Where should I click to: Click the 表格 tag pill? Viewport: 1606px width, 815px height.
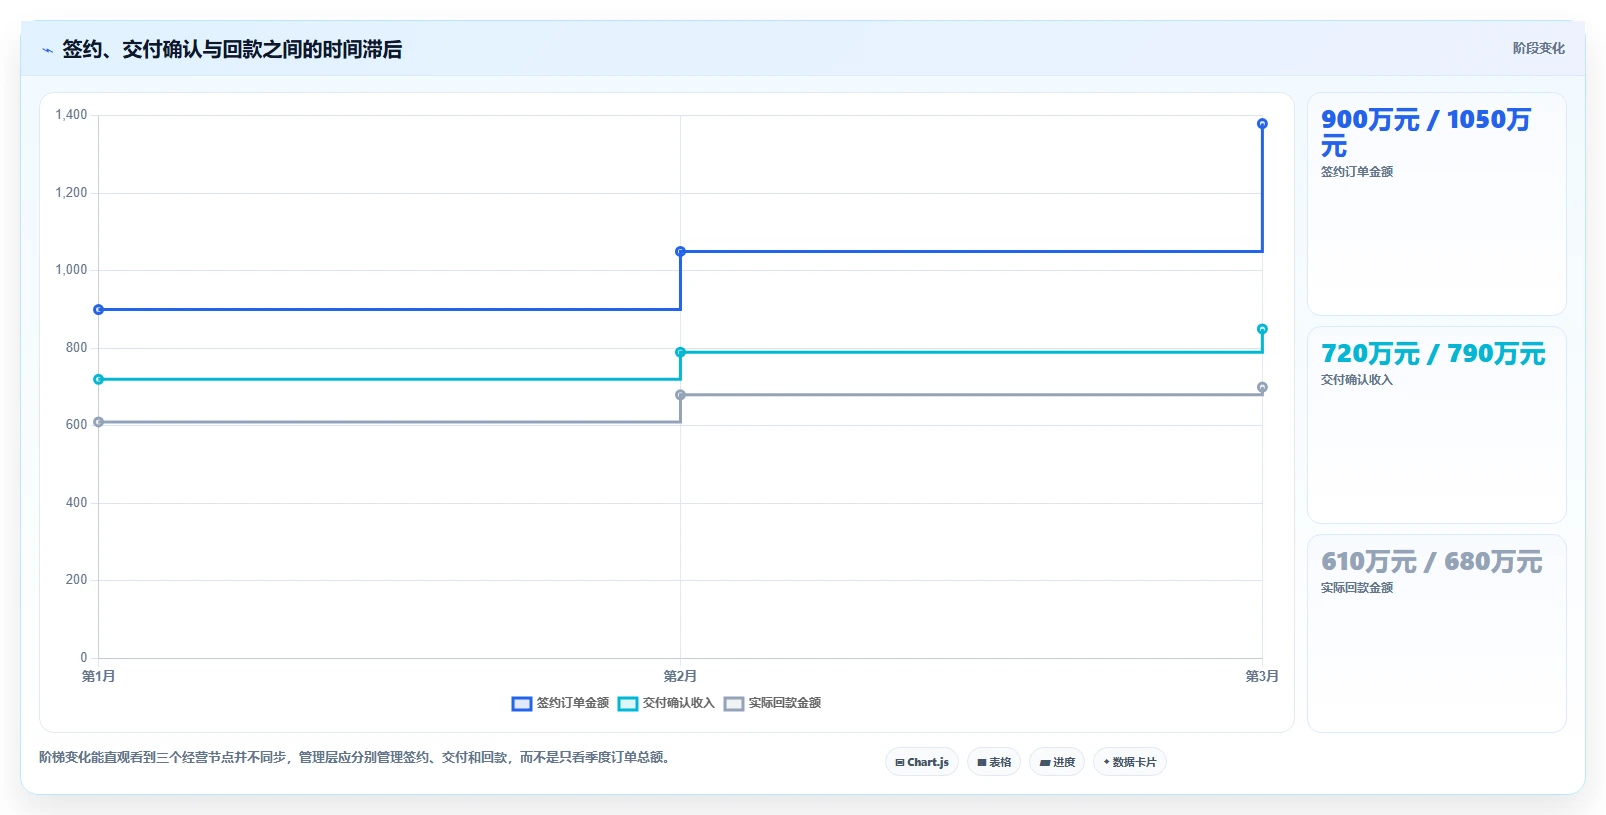[994, 762]
